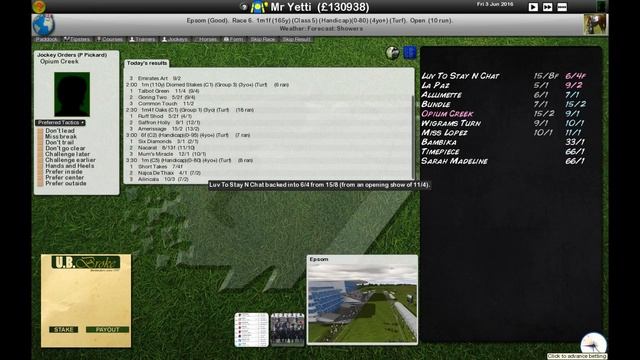Open the world globe map icon
This screenshot has height=360, width=640.
point(43,24)
